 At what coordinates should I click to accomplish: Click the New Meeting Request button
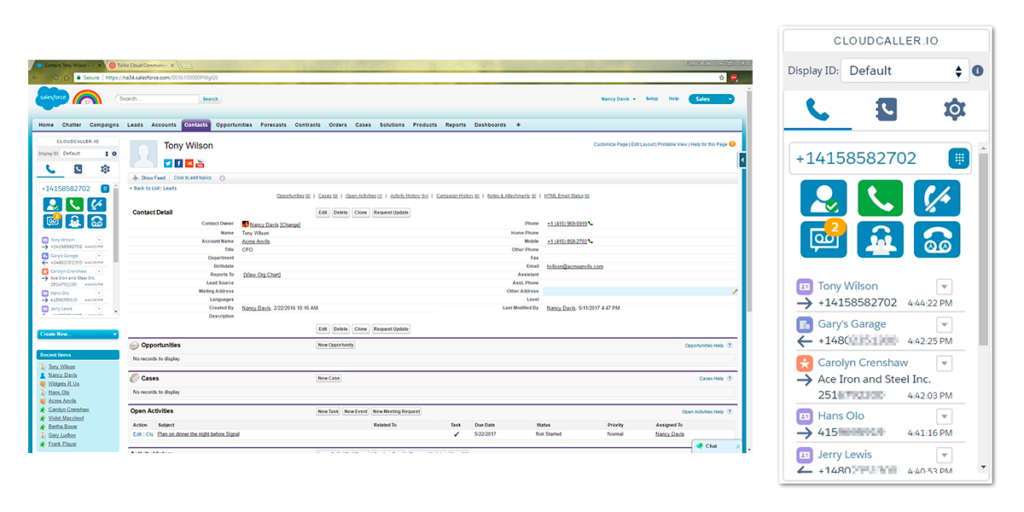point(396,411)
